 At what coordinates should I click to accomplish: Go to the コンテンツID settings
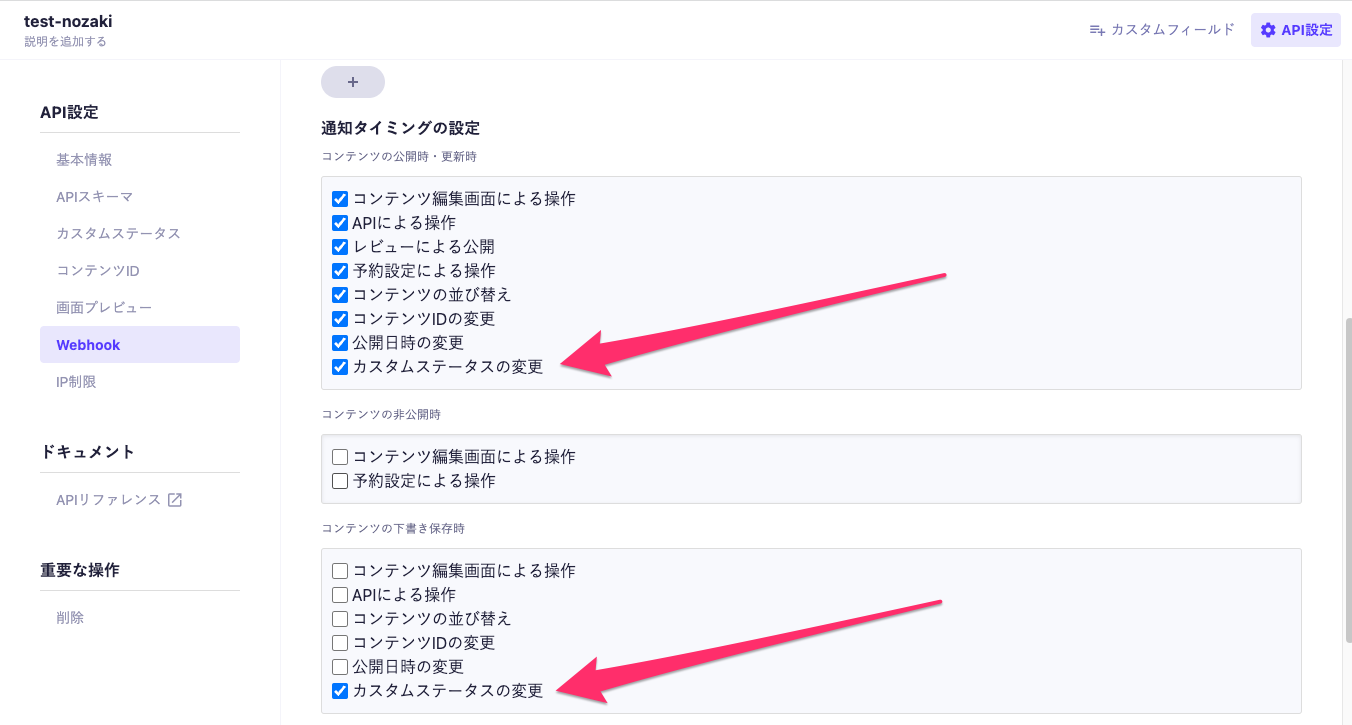click(97, 271)
